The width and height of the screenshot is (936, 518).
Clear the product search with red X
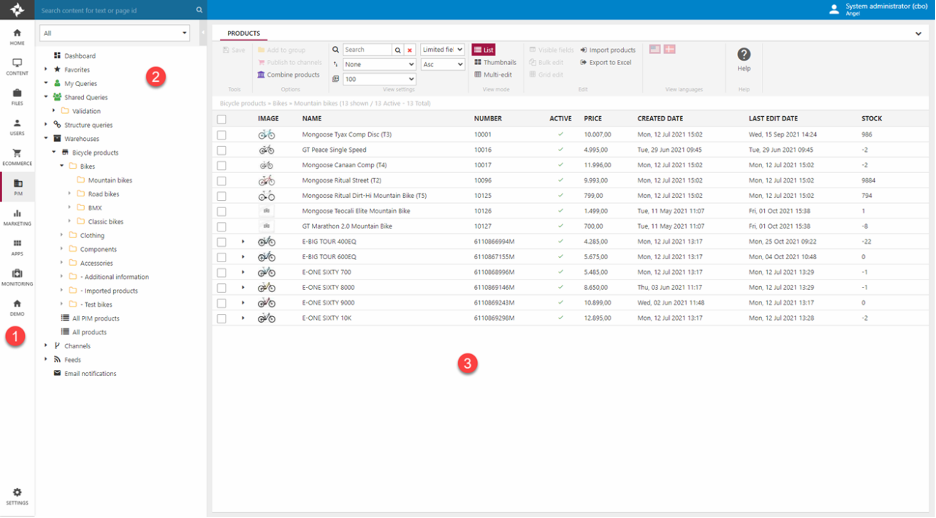410,50
